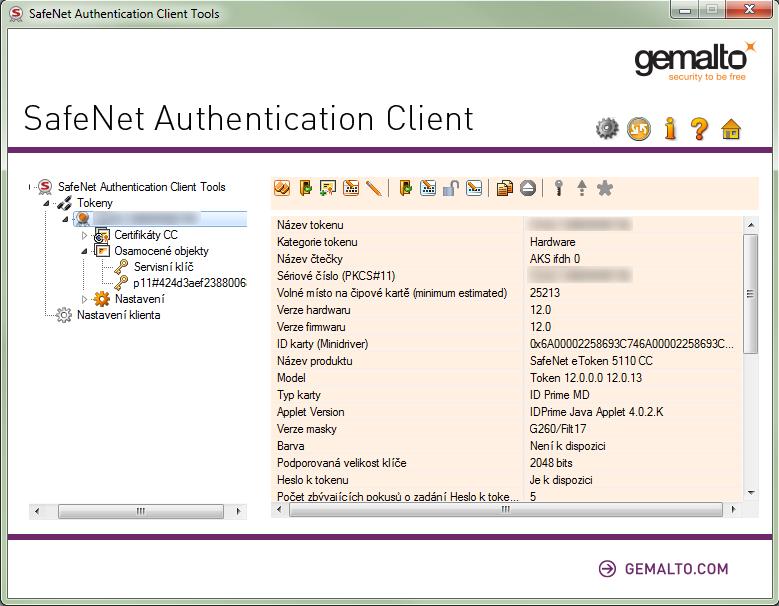Image resolution: width=779 pixels, height=606 pixels.
Task: Click the grey up-arrow toolbar icon
Action: click(x=582, y=188)
